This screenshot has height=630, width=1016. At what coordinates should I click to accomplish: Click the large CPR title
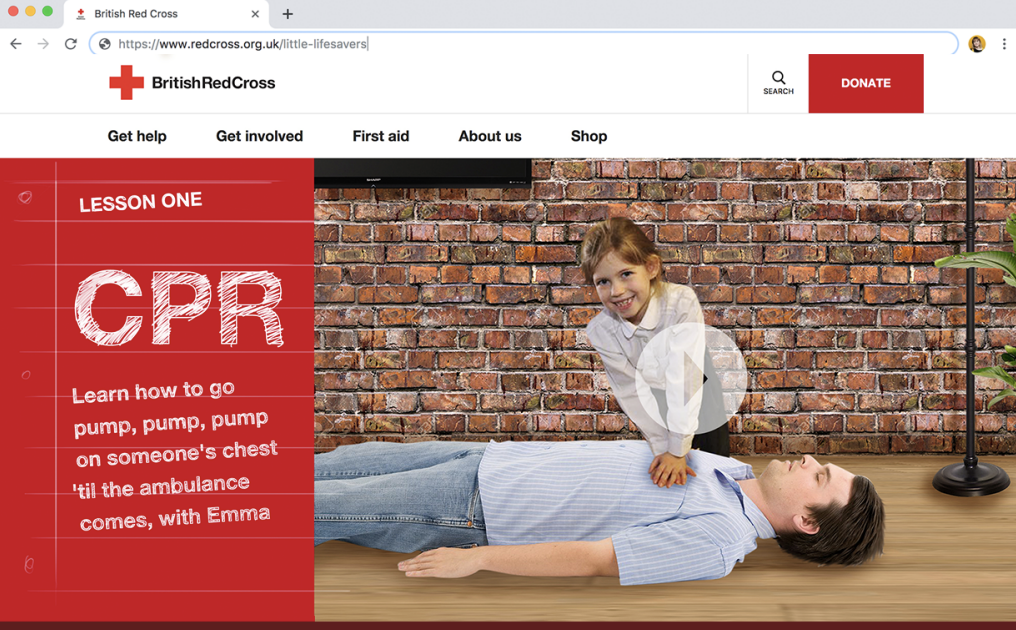pos(179,307)
